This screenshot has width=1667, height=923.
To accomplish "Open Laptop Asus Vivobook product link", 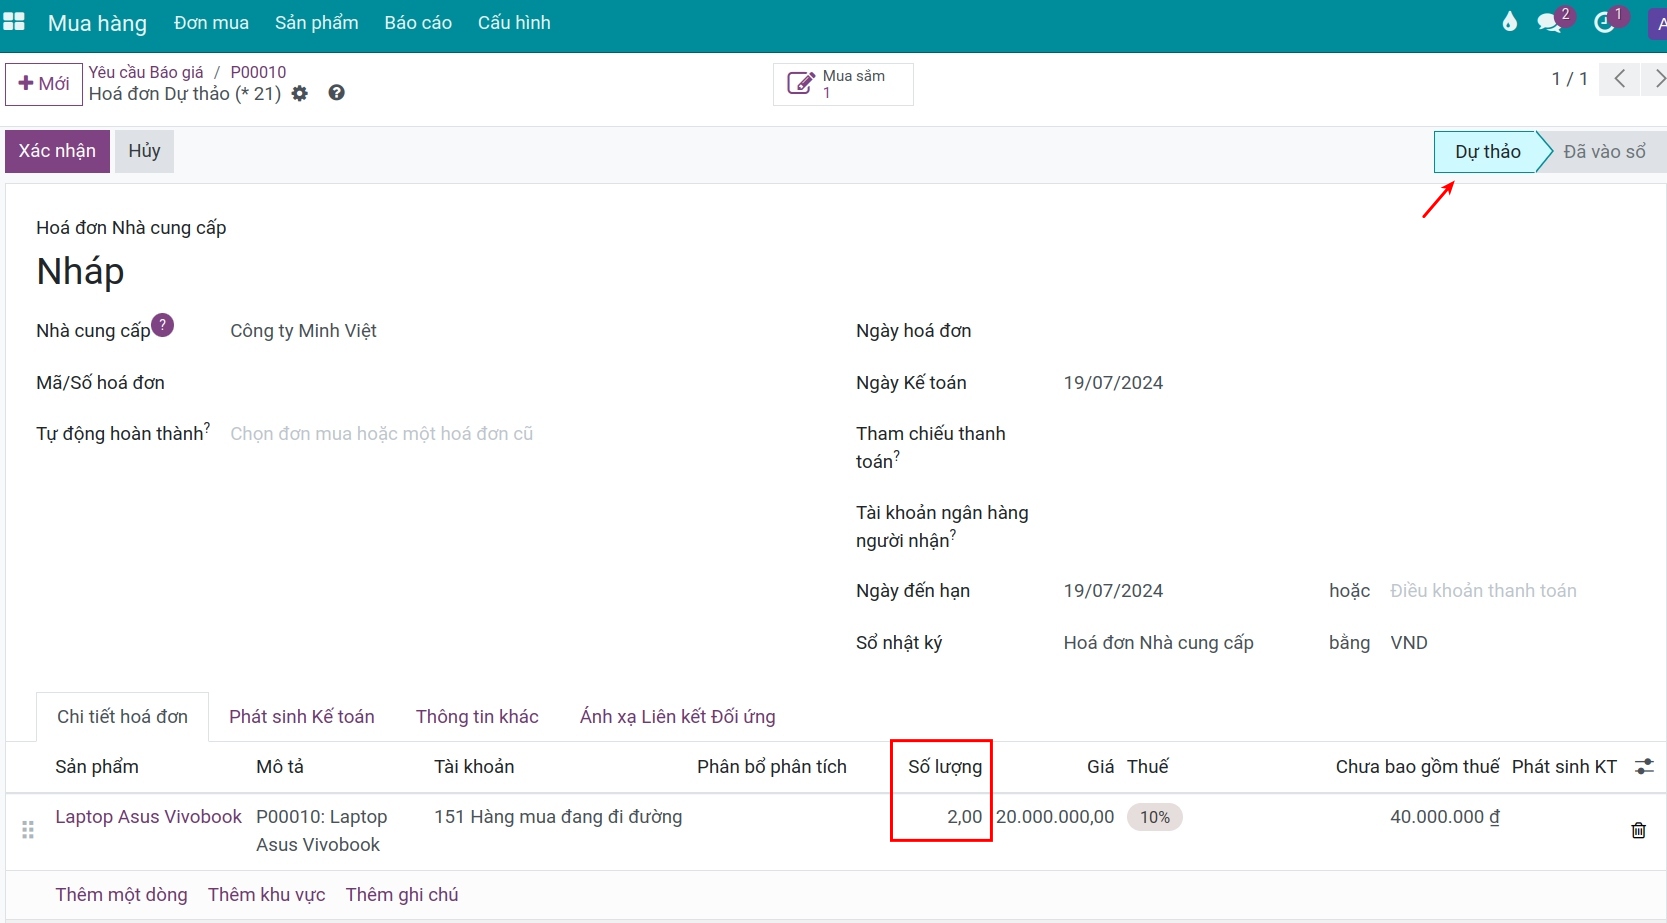I will [148, 817].
